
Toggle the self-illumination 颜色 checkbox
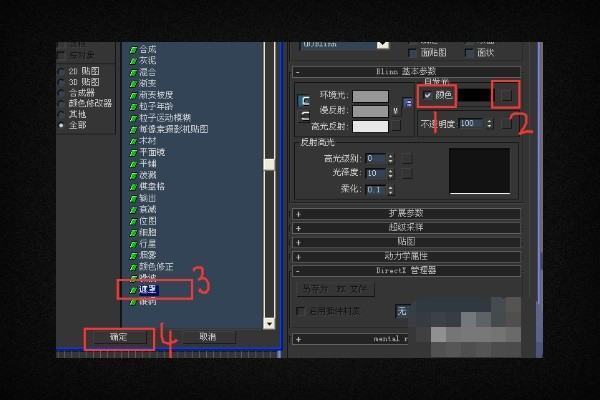(x=428, y=95)
